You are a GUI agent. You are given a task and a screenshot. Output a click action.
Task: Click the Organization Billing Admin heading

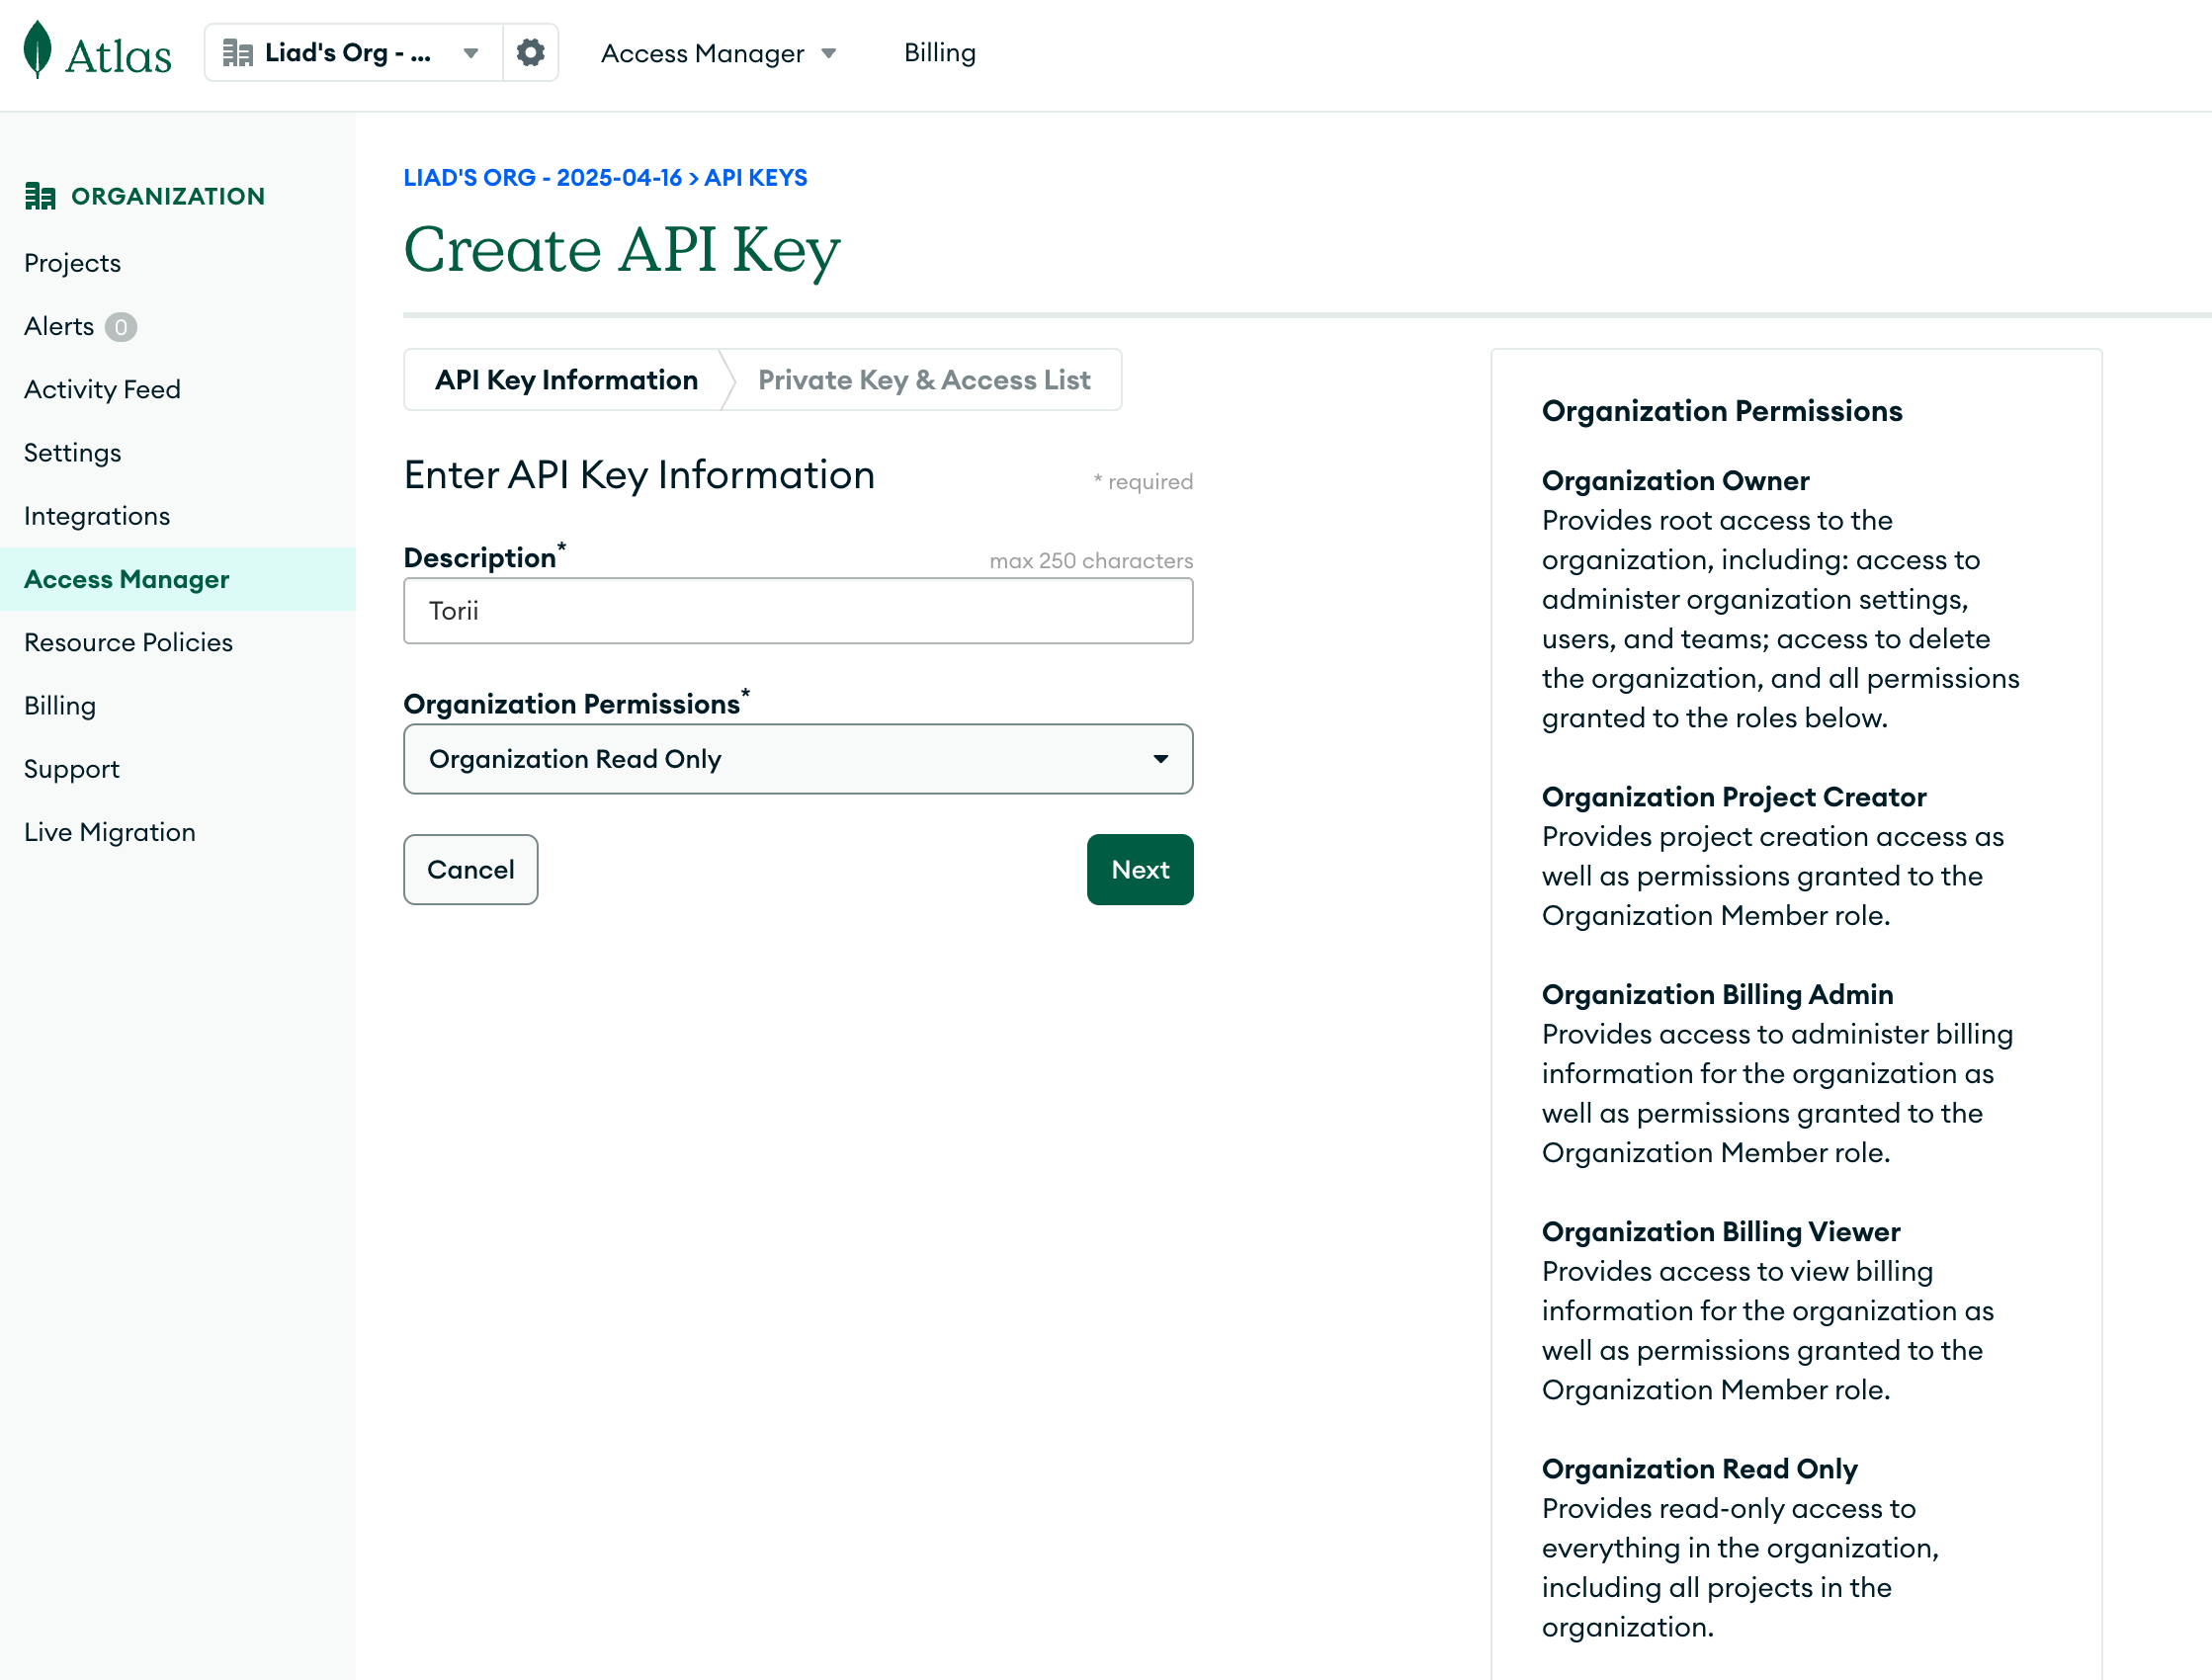pos(1718,995)
